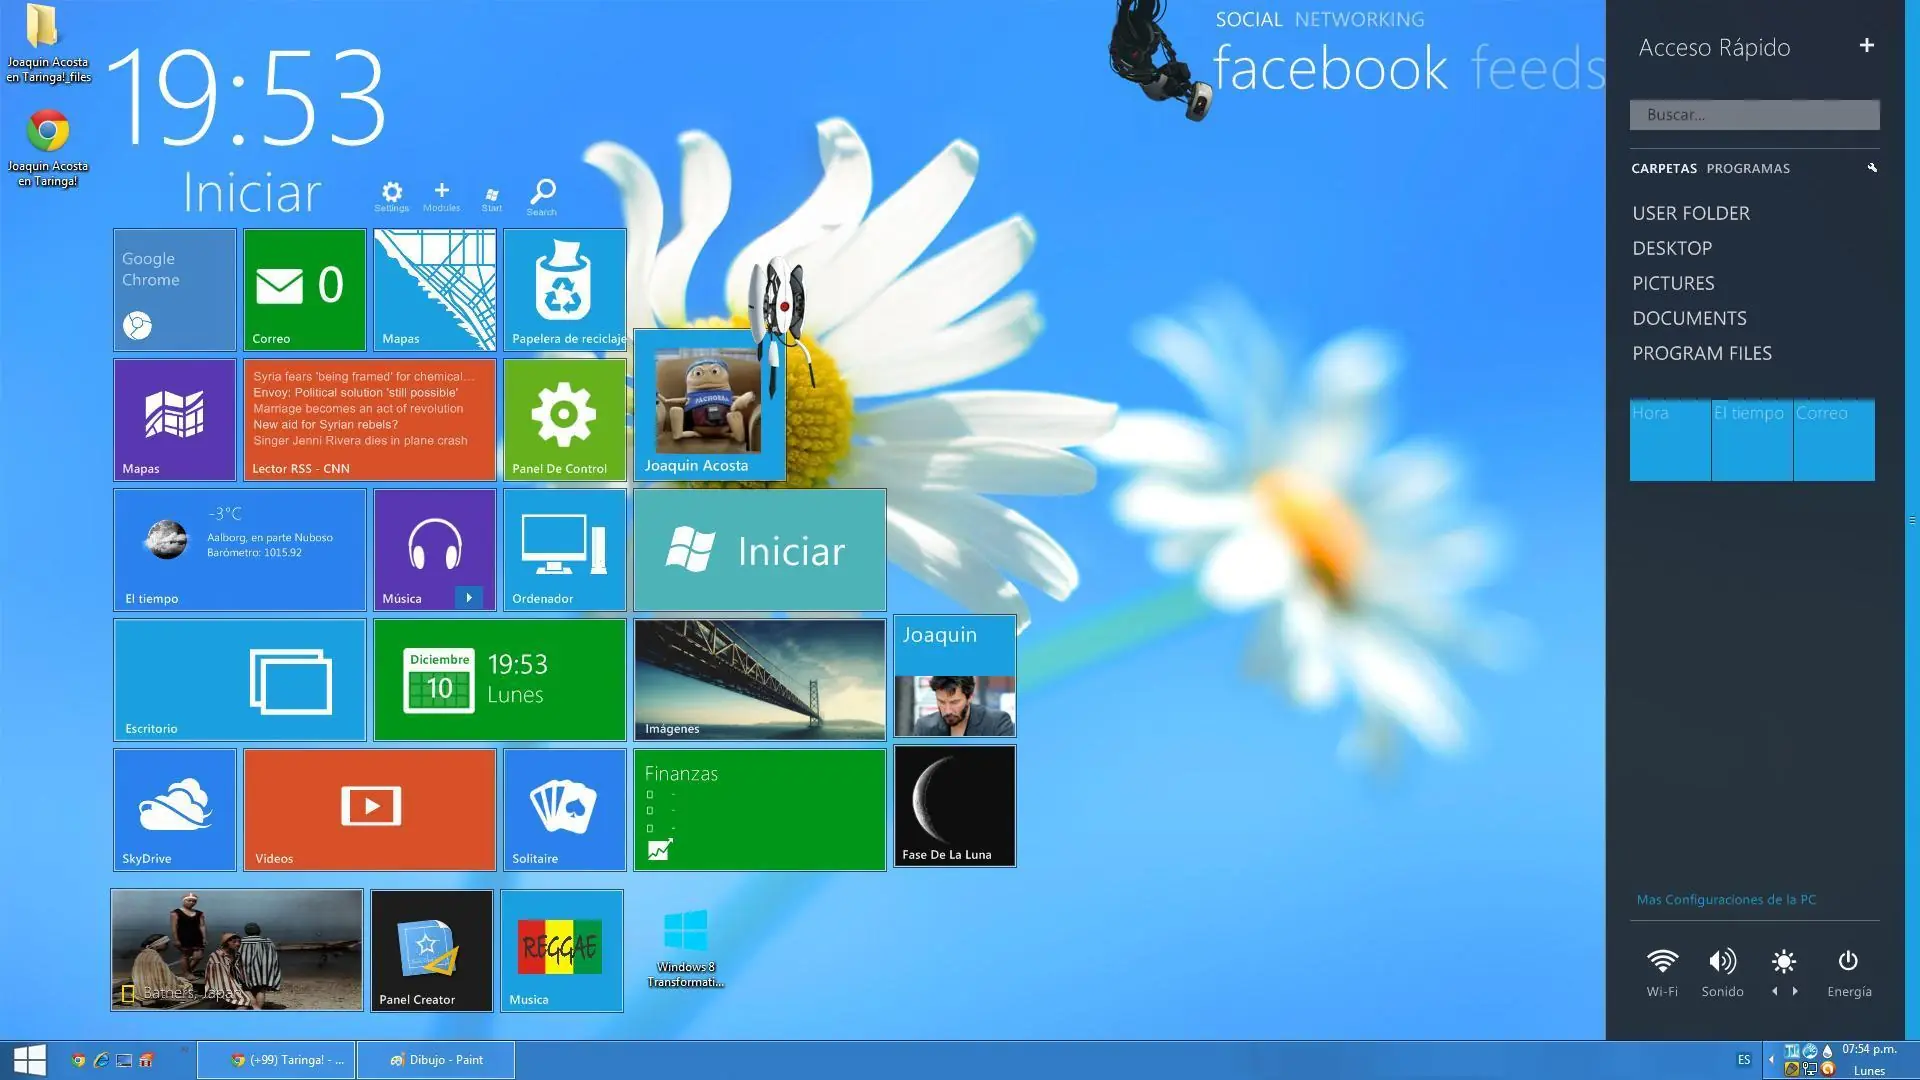The width and height of the screenshot is (1920, 1080).
Task: Open the Fase De La Luna tile
Action: click(x=955, y=806)
